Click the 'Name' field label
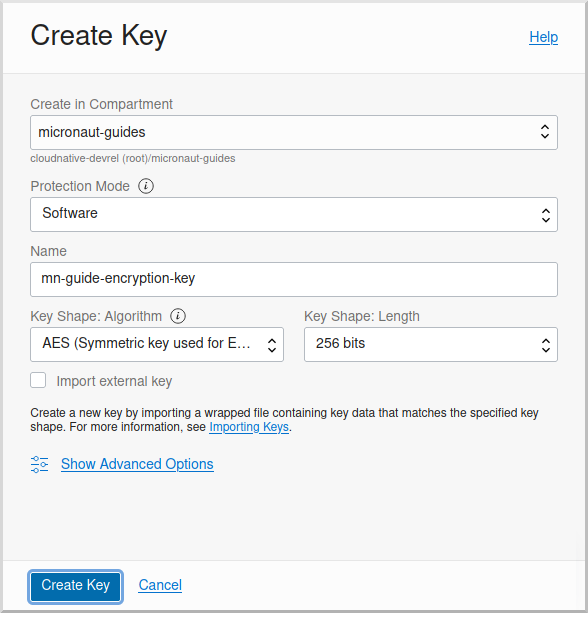 point(48,251)
